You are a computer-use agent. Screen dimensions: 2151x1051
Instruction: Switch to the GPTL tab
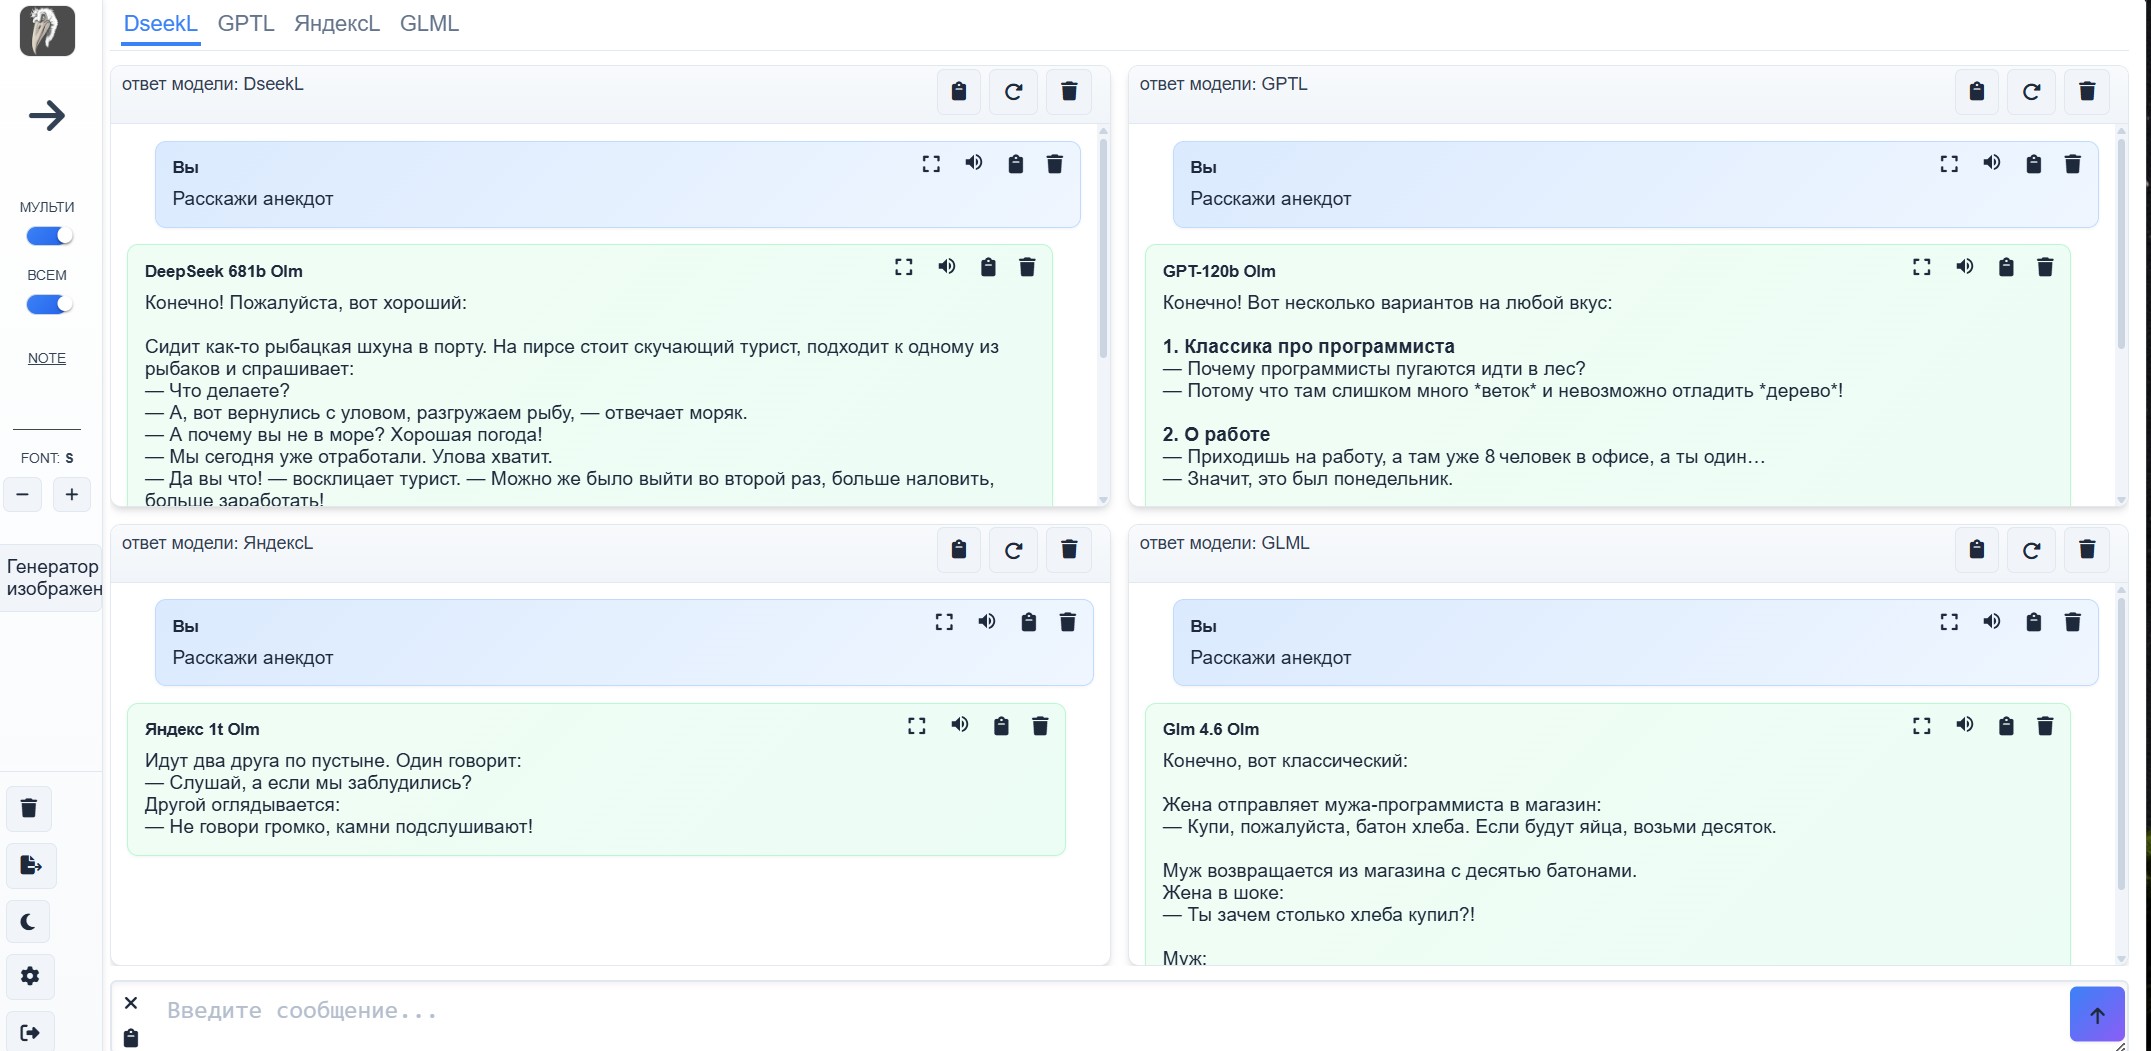click(x=246, y=24)
